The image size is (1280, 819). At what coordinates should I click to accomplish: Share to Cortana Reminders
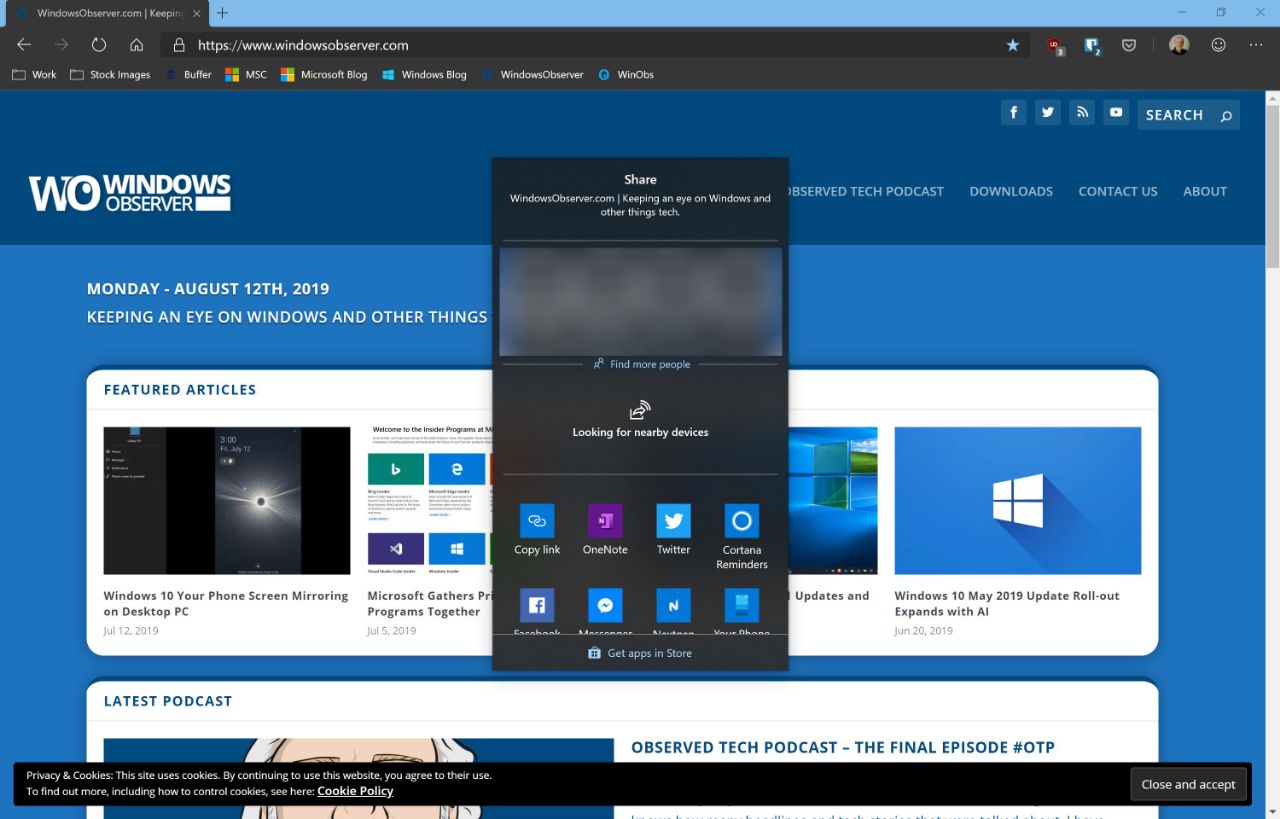742,537
